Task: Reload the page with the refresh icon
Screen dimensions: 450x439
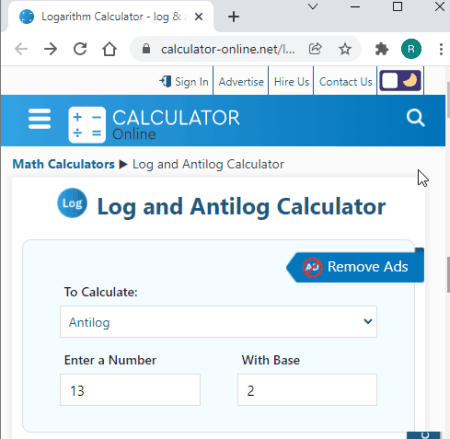Action: [80, 49]
